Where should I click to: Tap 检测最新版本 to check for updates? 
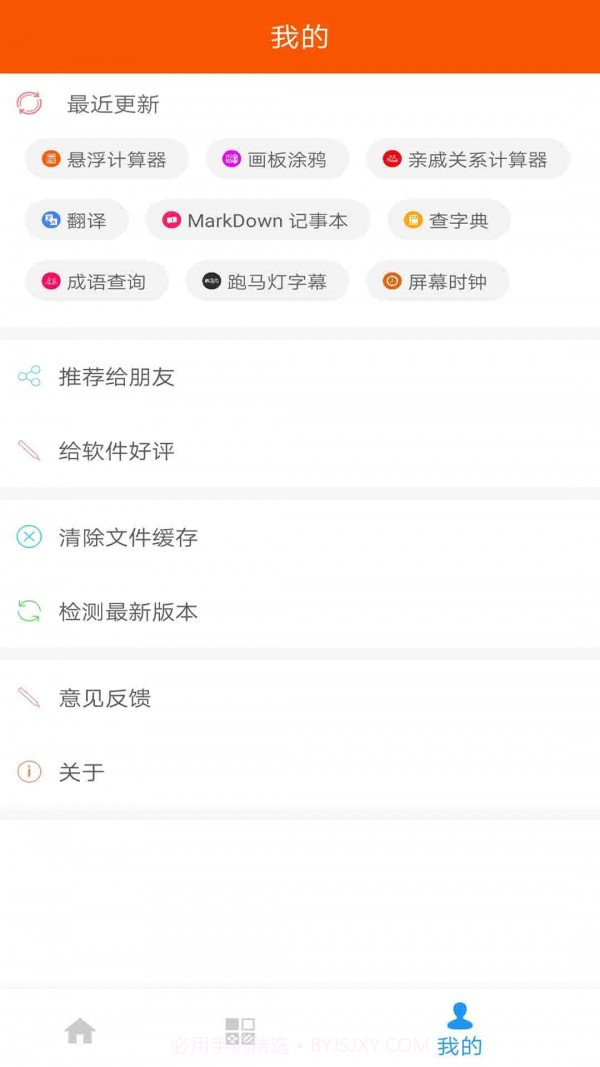click(128, 612)
